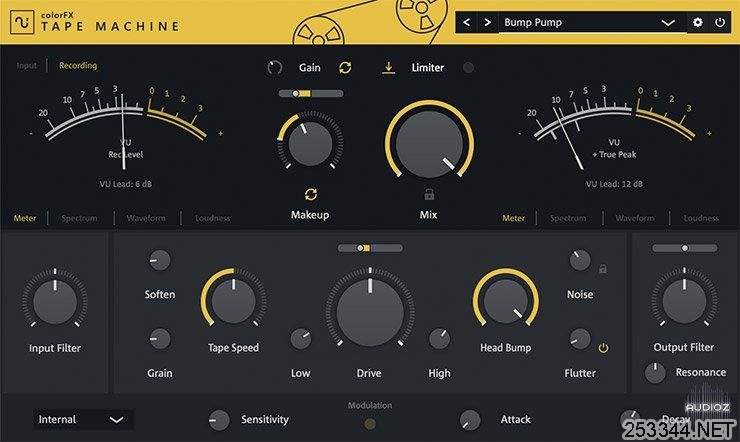
Task: Click the Input Filter knob
Action: [55, 301]
